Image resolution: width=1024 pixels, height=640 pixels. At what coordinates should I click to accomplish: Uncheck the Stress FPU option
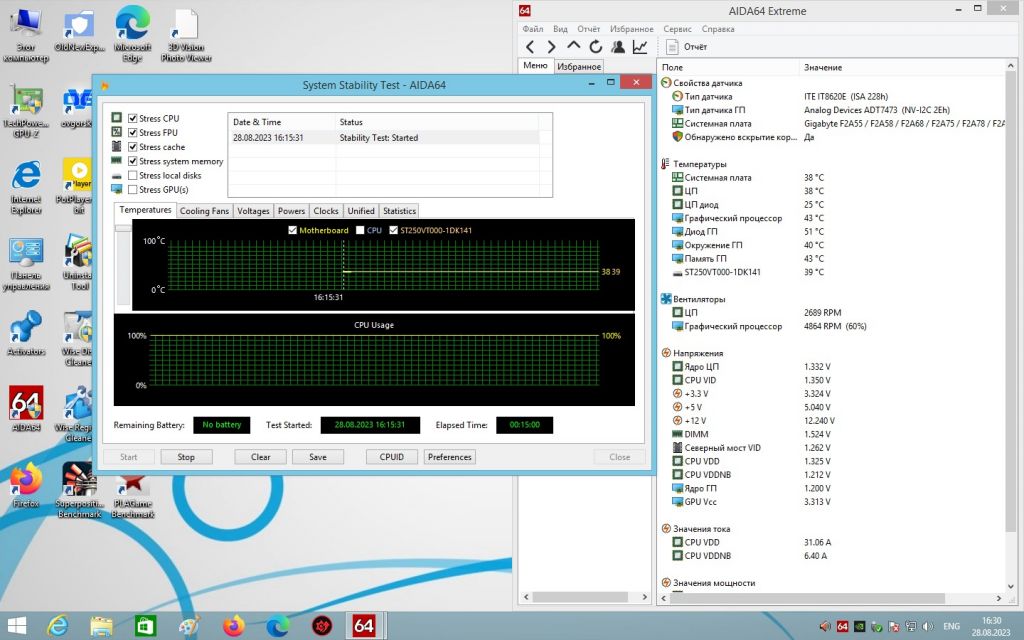coord(133,133)
